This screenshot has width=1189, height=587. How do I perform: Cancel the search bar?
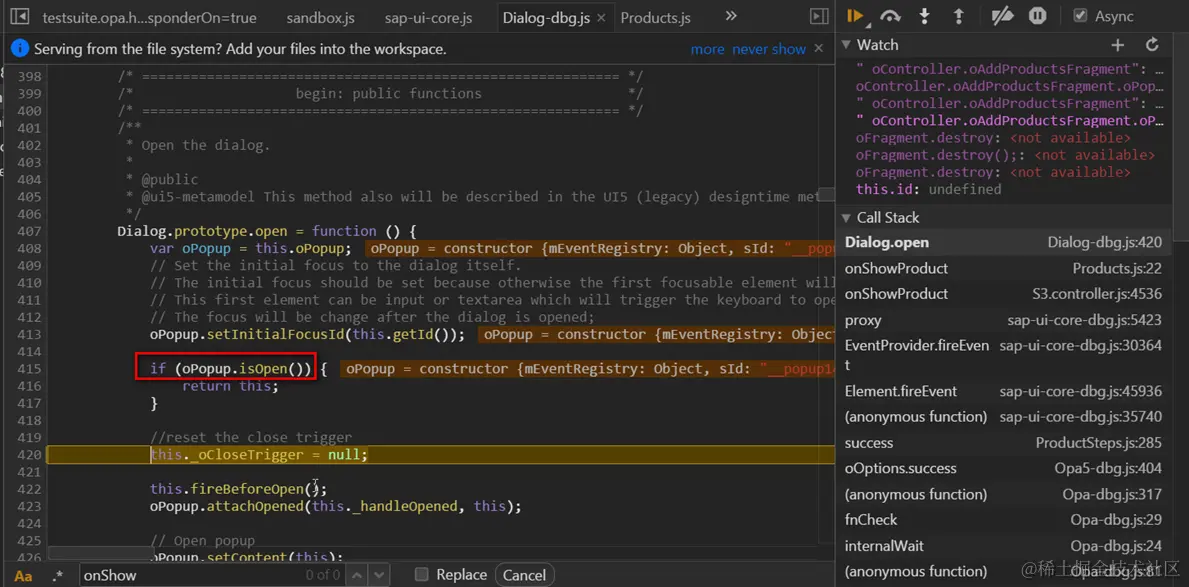pos(524,575)
